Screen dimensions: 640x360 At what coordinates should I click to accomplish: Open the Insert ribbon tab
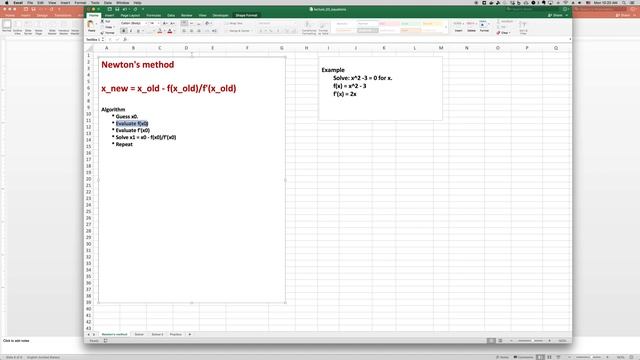(x=109, y=16)
